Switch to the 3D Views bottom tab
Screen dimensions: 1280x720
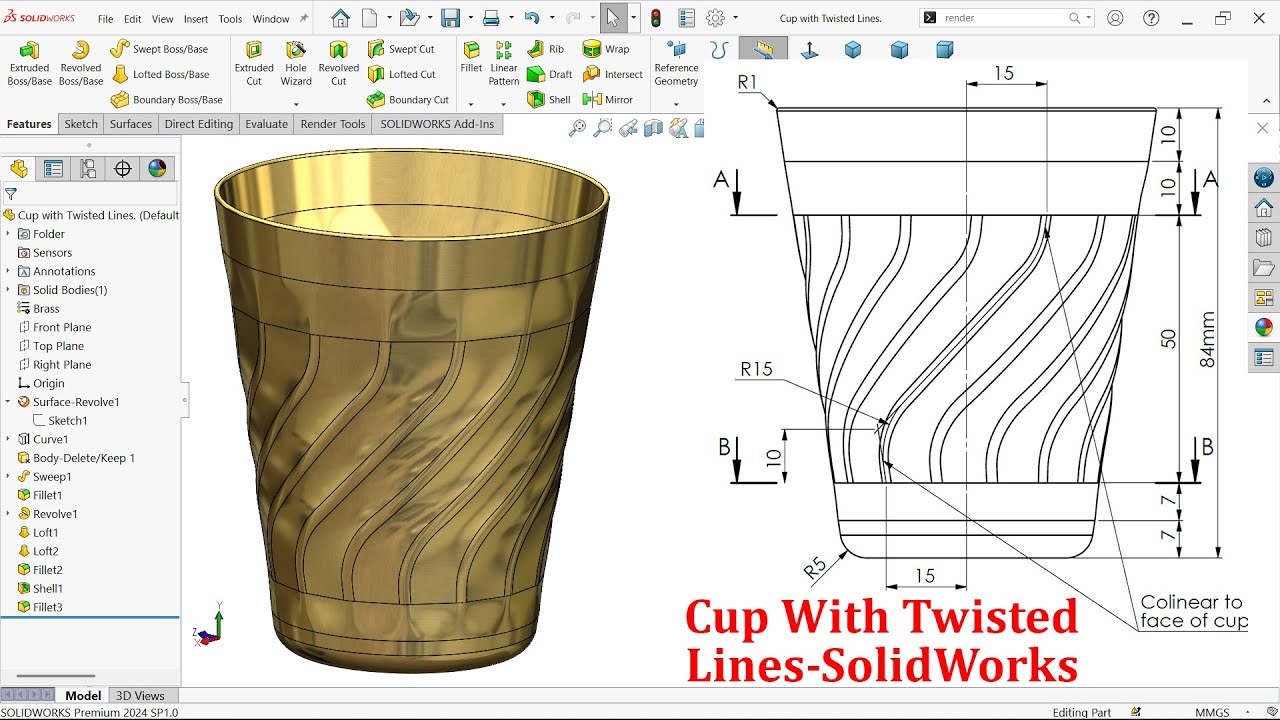140,696
